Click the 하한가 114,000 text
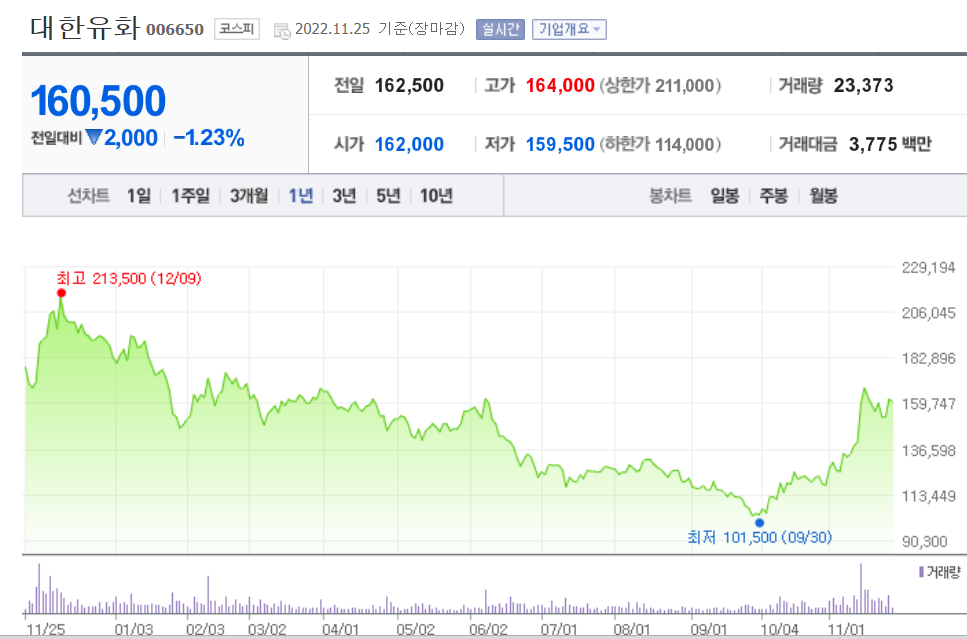The image size is (967, 639). click(660, 144)
